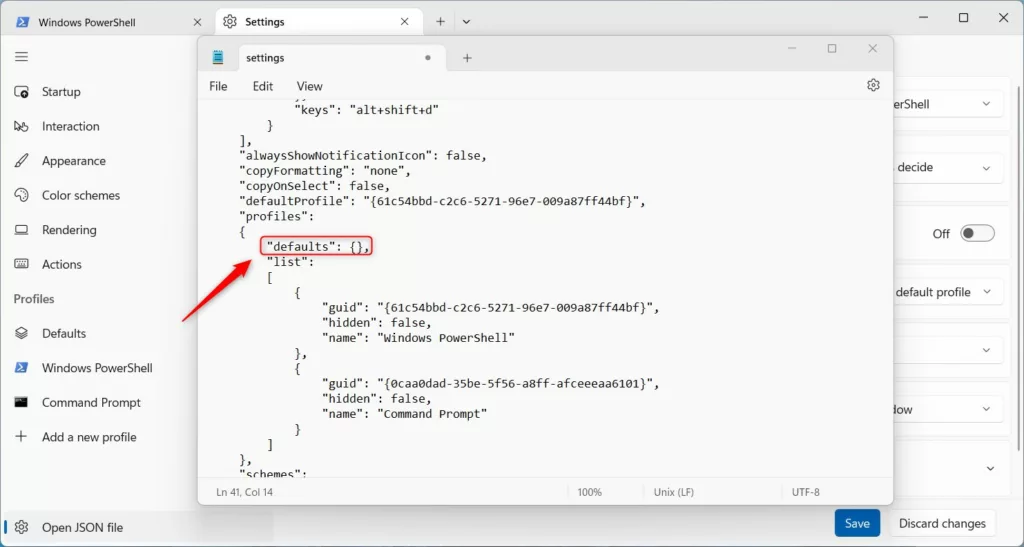Click the "defaultProfile" line in editor
The image size is (1024, 547).
click(442, 201)
